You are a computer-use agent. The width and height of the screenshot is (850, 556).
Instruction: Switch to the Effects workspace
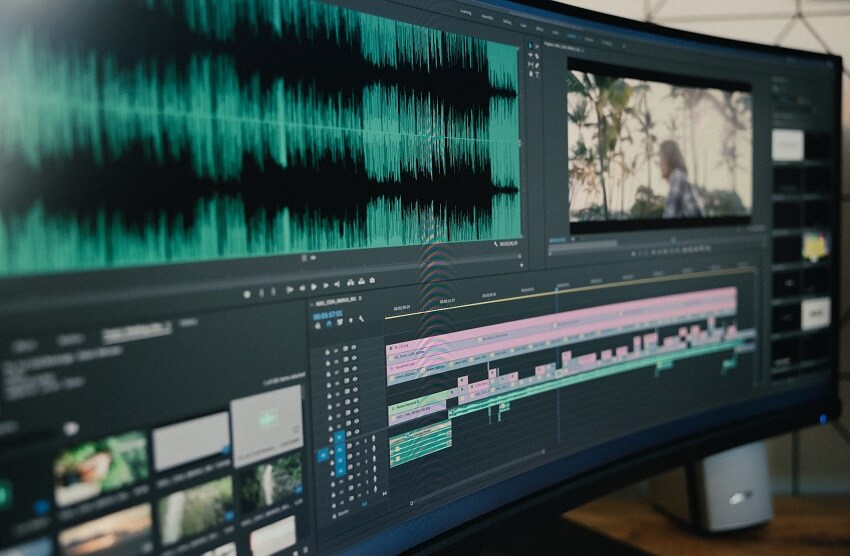click(x=540, y=29)
